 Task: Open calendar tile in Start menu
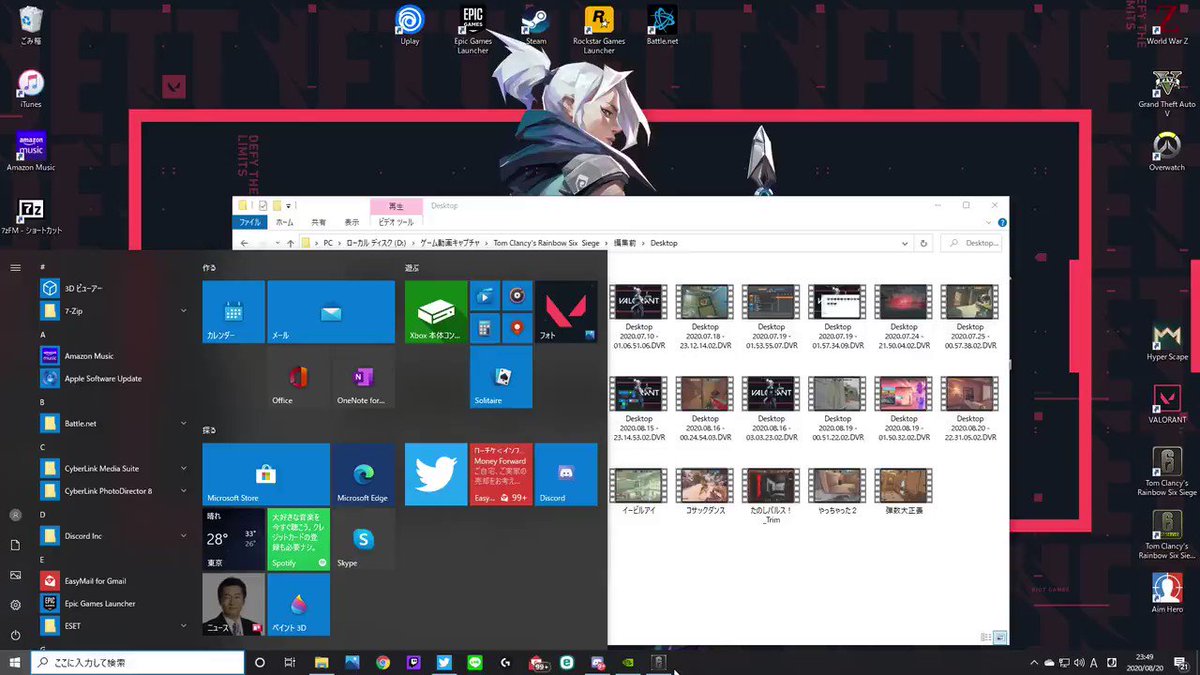pyautogui.click(x=233, y=312)
